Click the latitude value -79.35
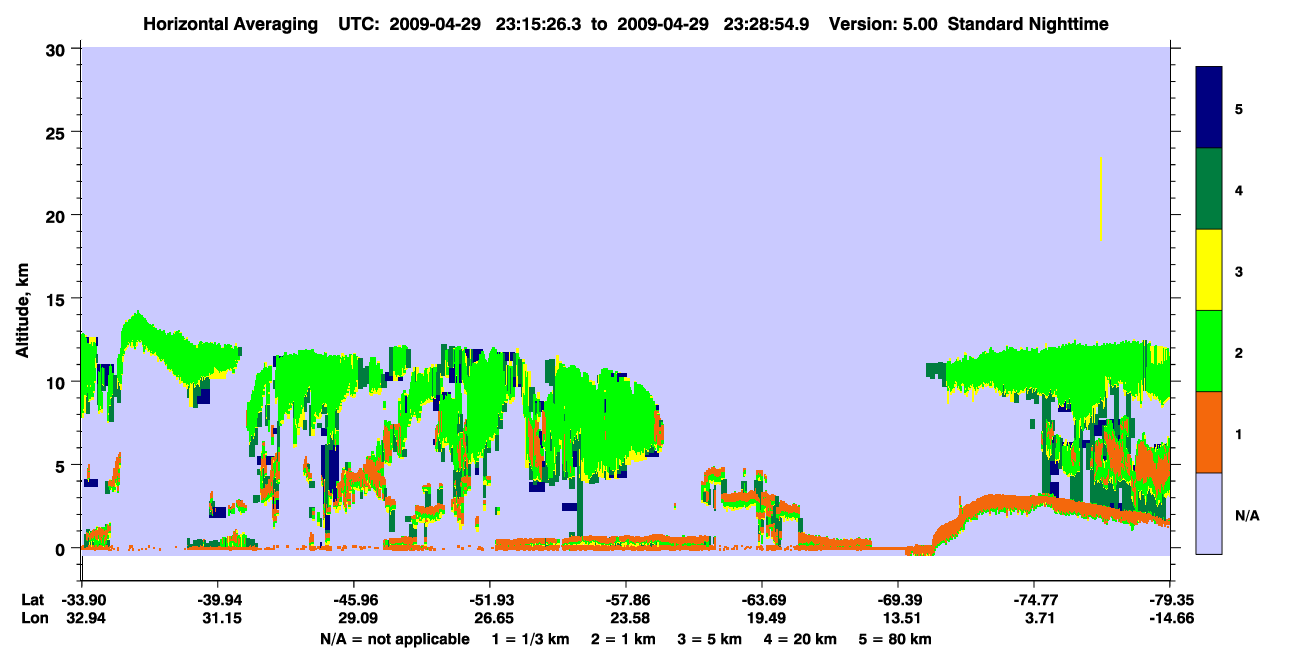This screenshot has width=1300, height=667. (x=1170, y=600)
